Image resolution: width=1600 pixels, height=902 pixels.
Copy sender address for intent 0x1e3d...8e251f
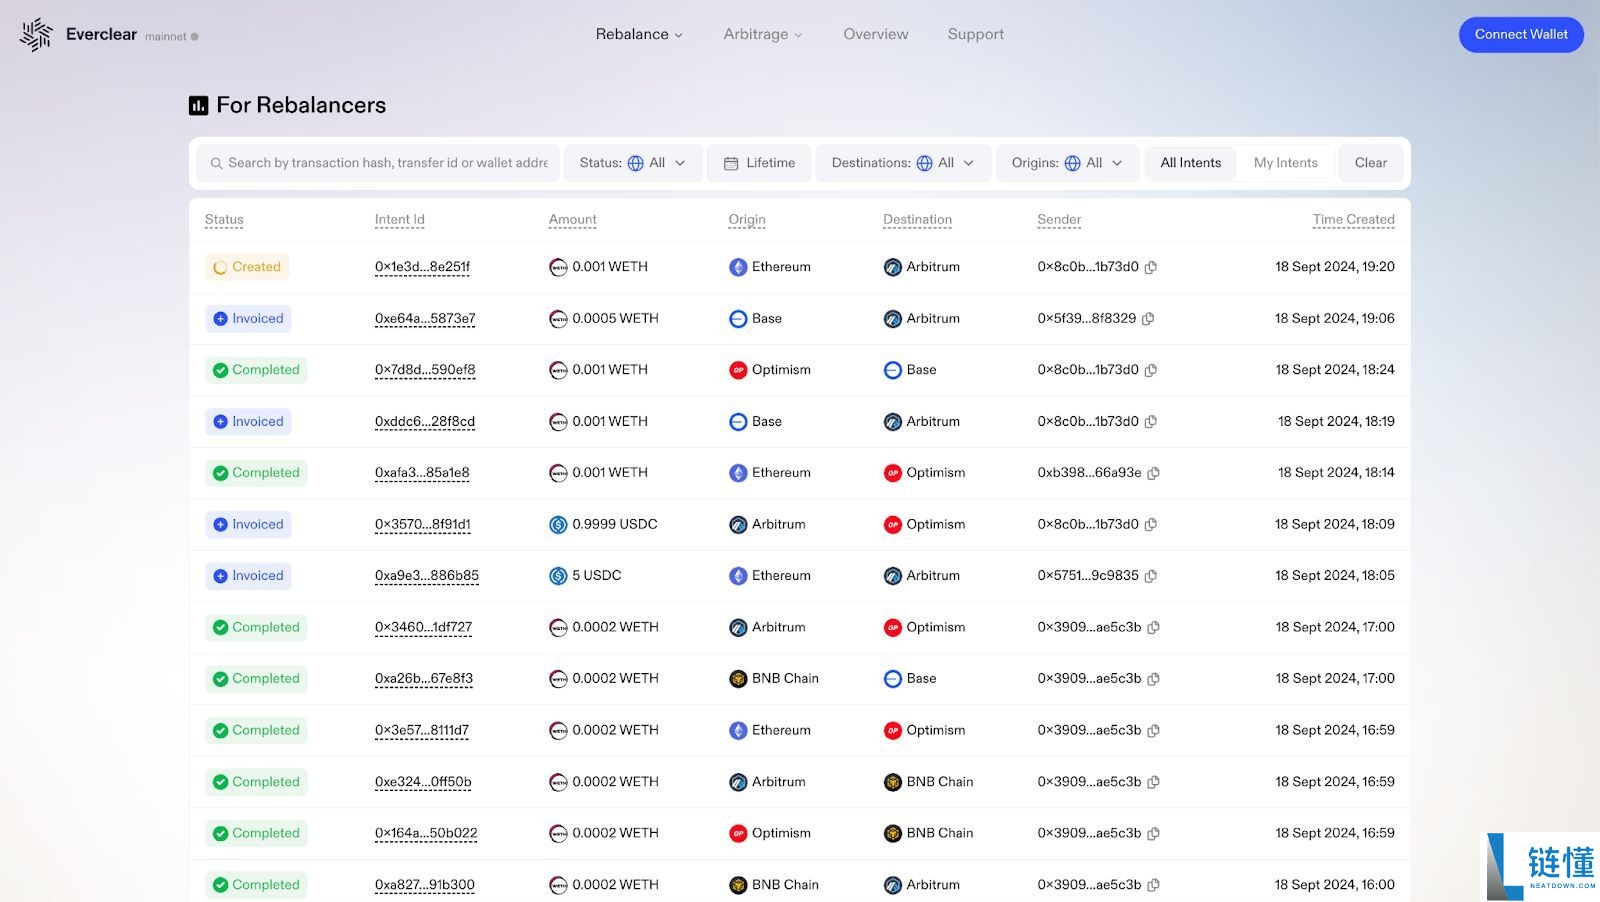(1151, 267)
